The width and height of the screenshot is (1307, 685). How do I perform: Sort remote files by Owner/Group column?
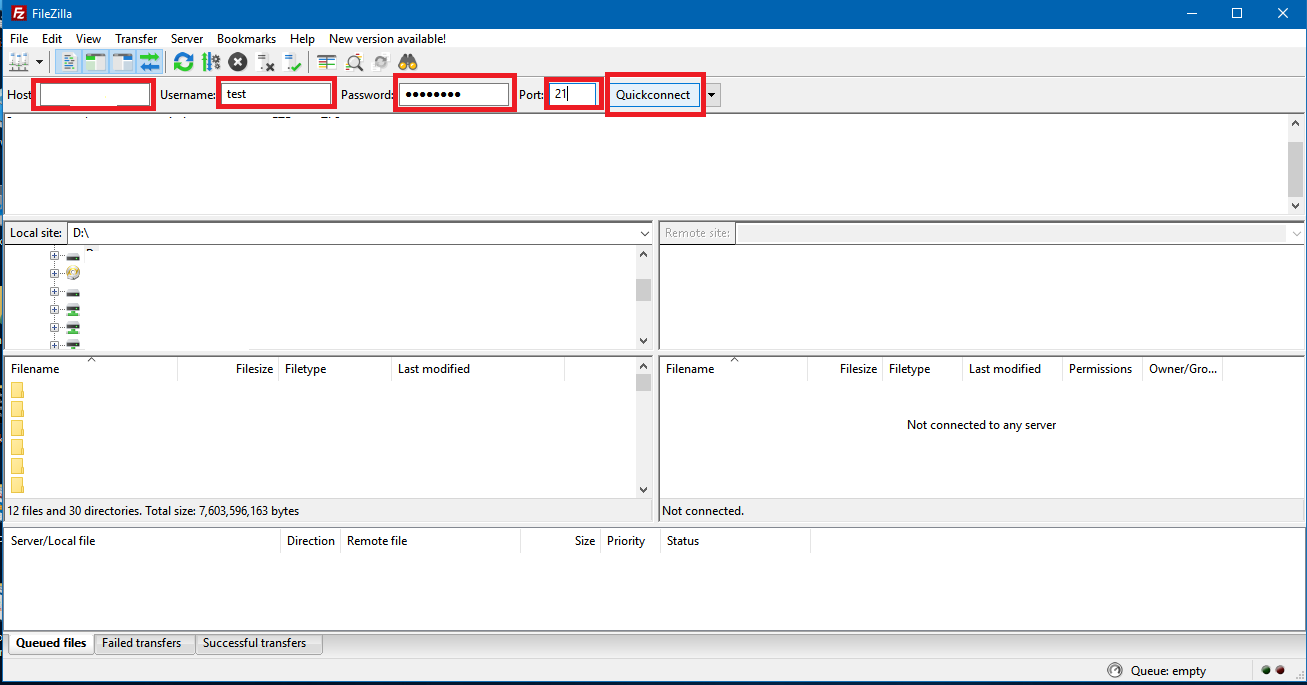1183,369
